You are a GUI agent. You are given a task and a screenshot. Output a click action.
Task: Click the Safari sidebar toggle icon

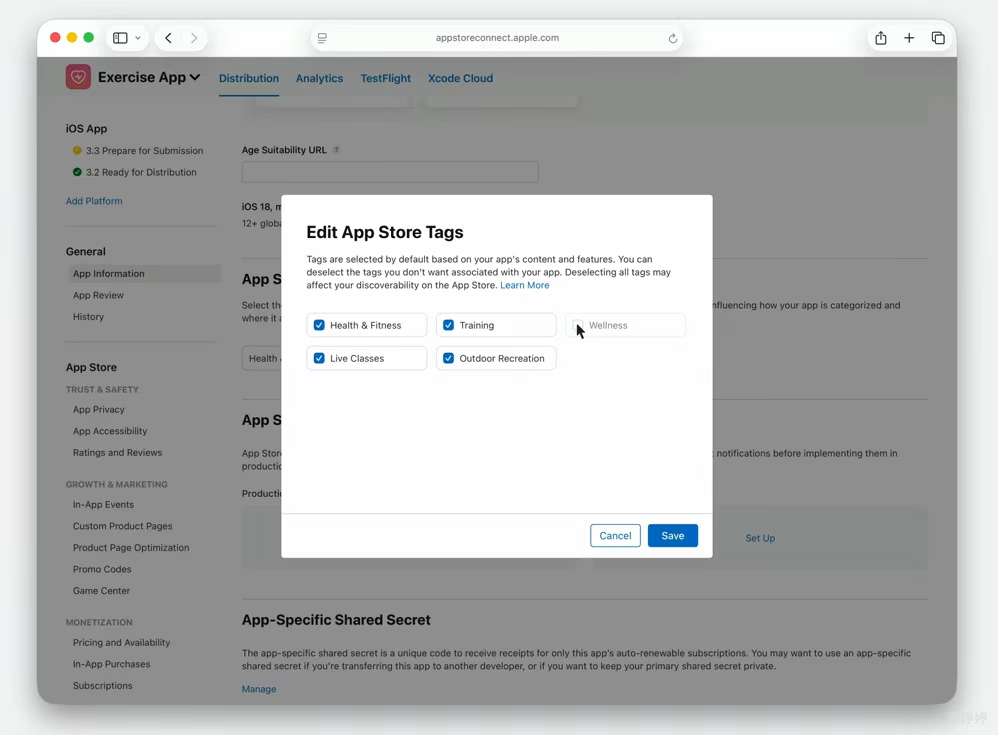pyautogui.click(x=120, y=38)
